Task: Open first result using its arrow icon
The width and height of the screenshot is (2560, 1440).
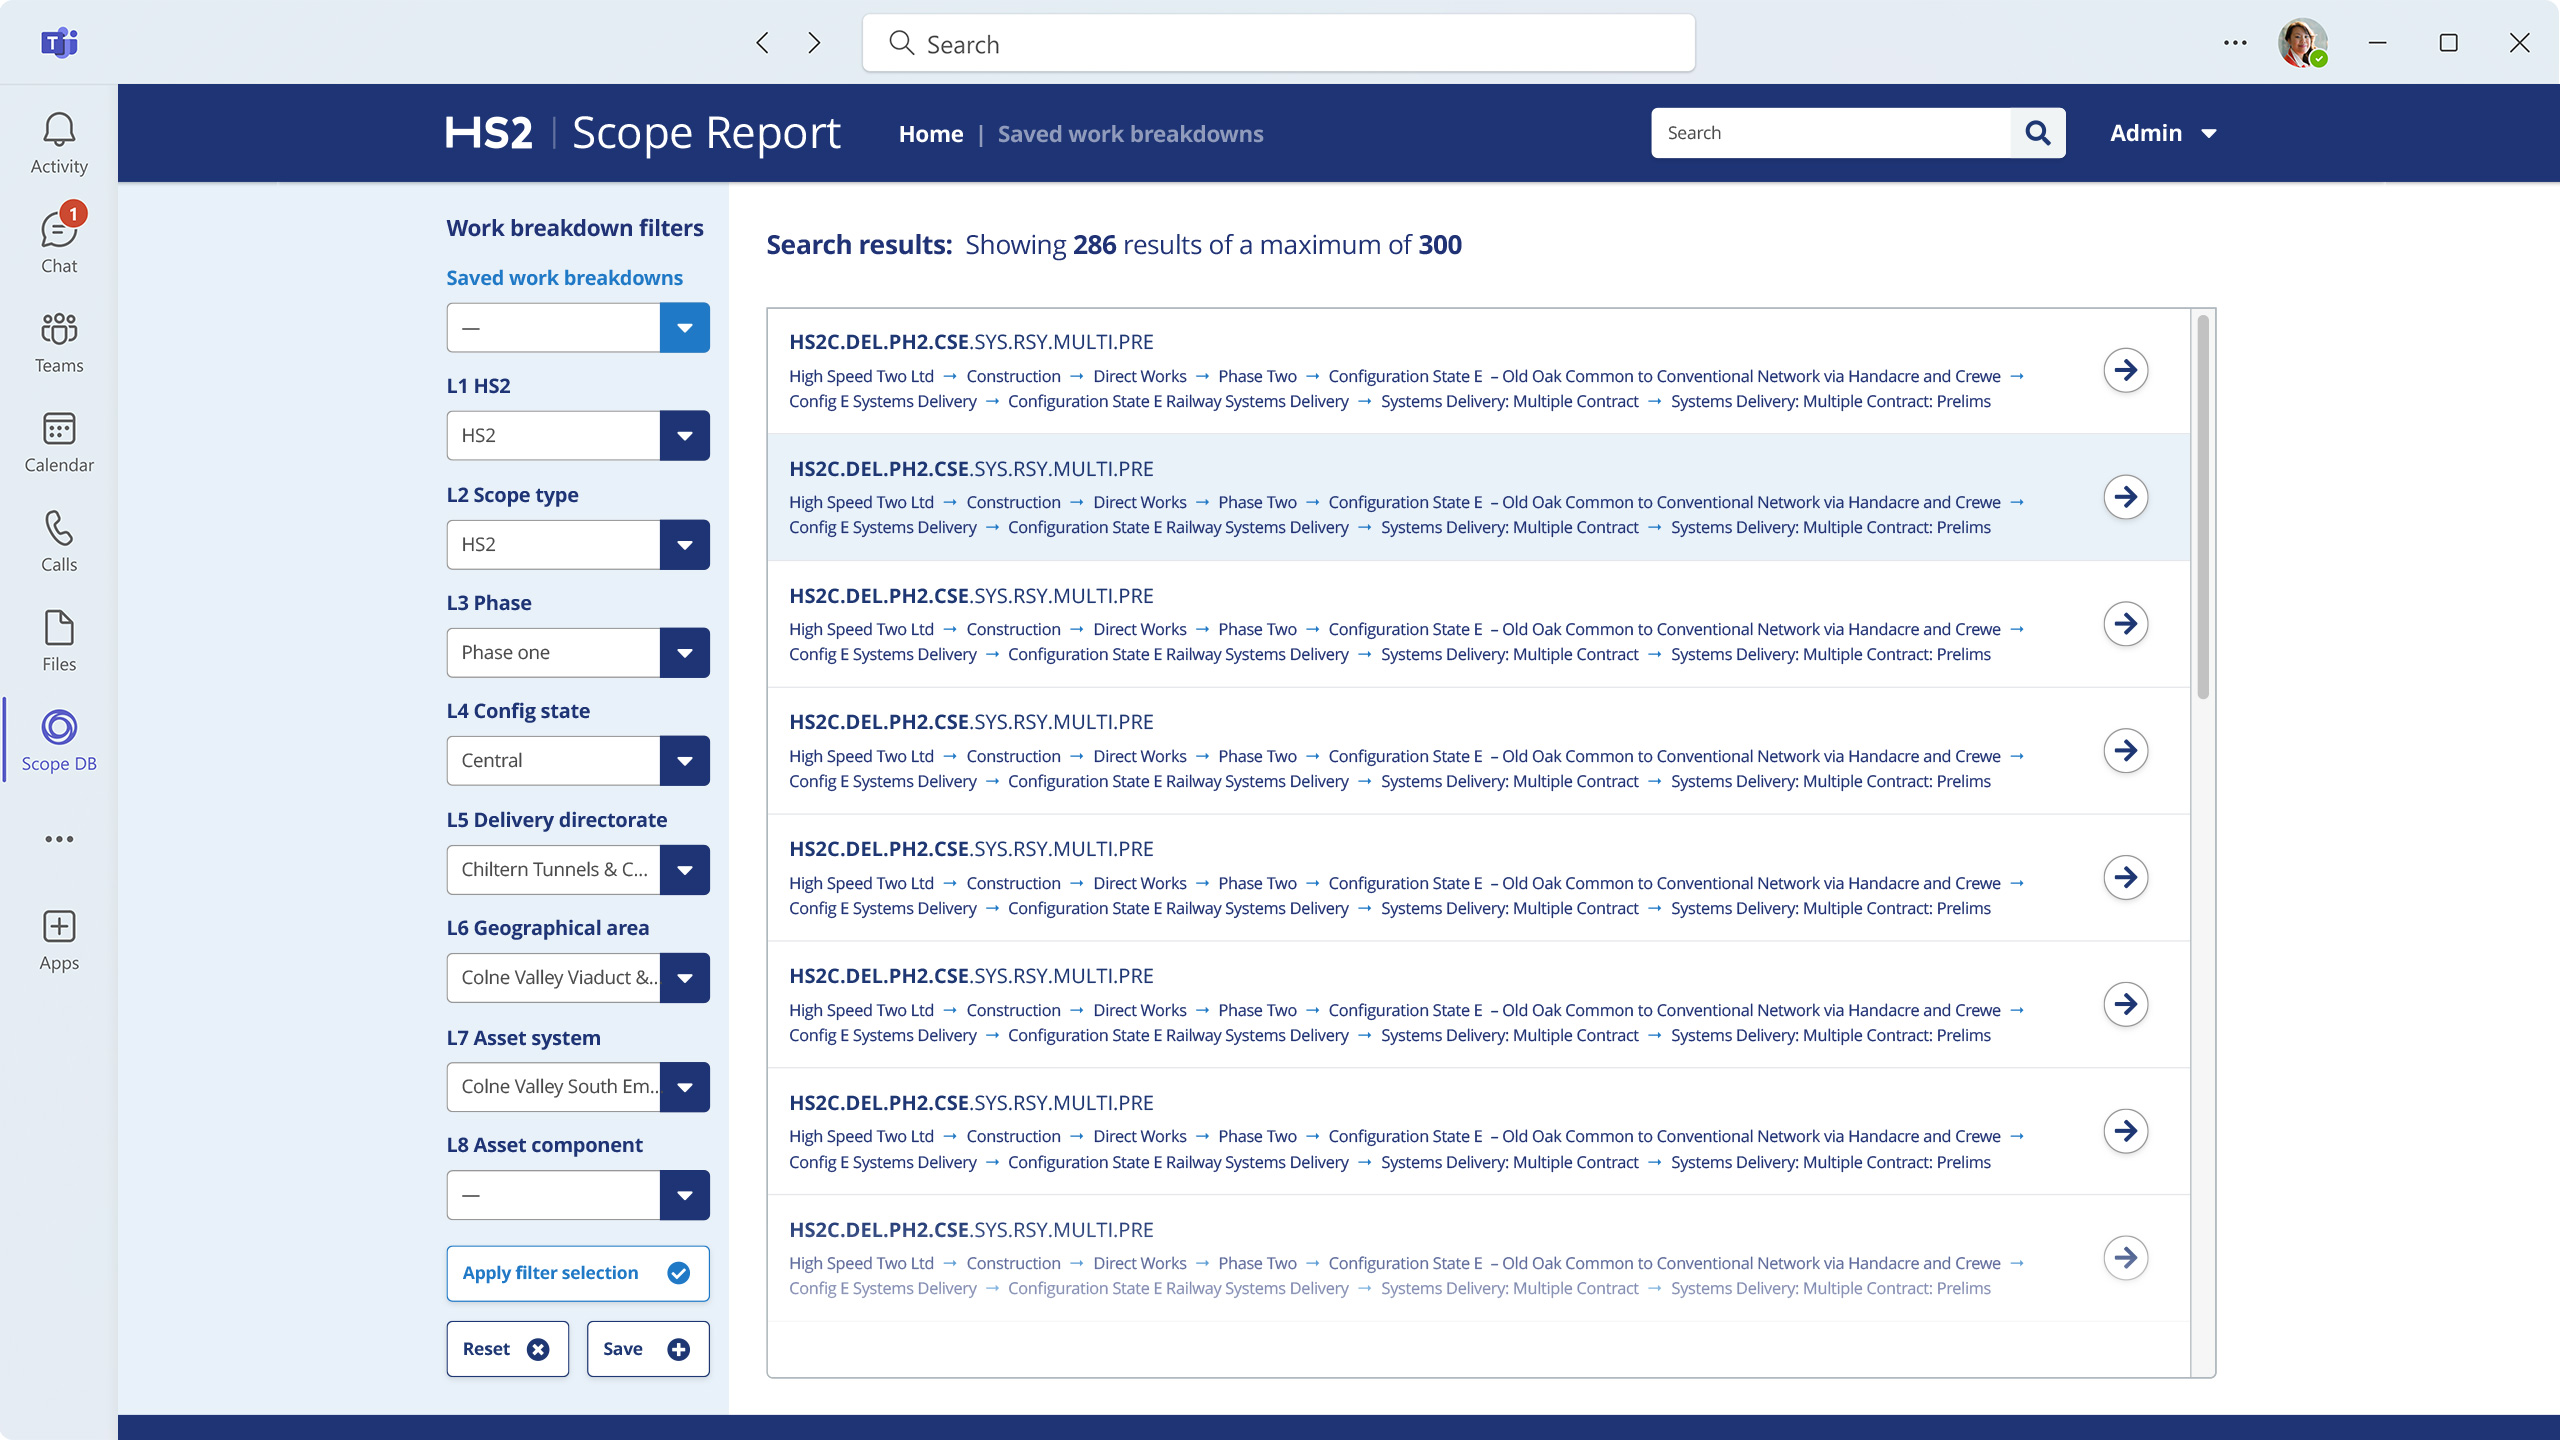Action: pos(2125,370)
